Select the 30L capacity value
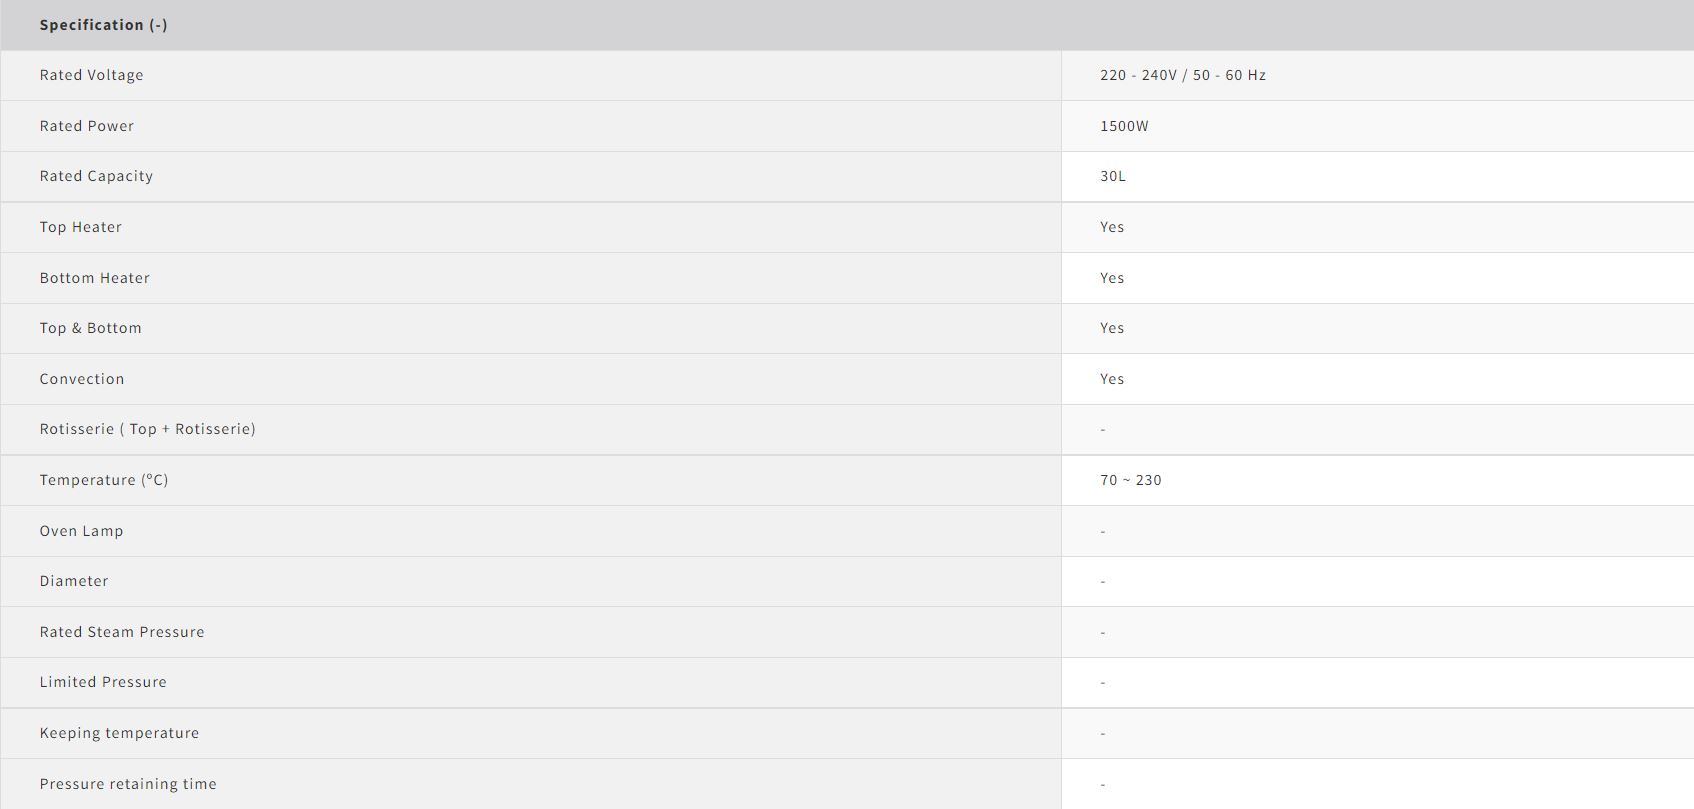Image resolution: width=1694 pixels, height=809 pixels. [x=1112, y=176]
